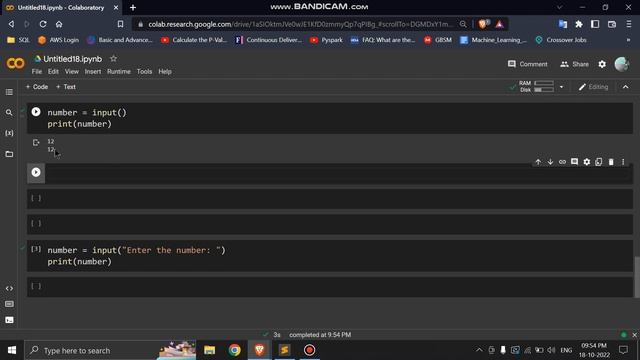Open Chrome from the taskbar
This screenshot has width=640, height=360.
click(235, 350)
